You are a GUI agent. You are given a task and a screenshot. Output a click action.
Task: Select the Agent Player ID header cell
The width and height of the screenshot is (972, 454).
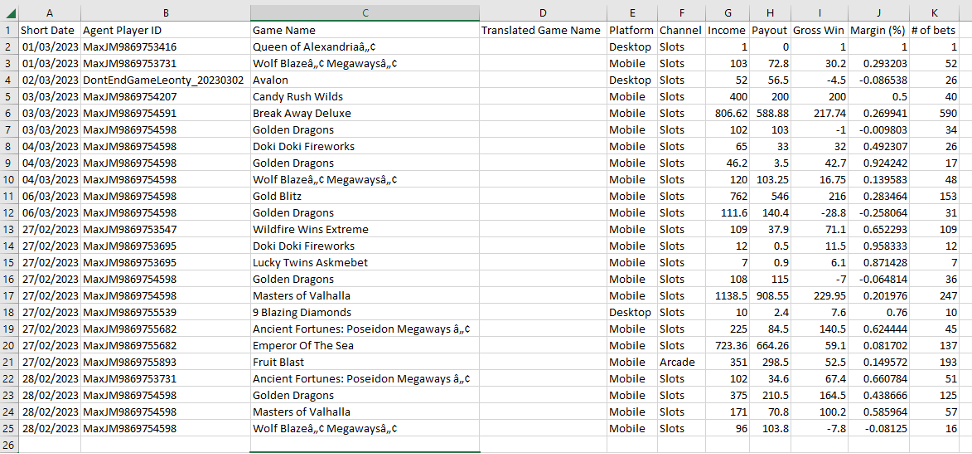click(164, 30)
